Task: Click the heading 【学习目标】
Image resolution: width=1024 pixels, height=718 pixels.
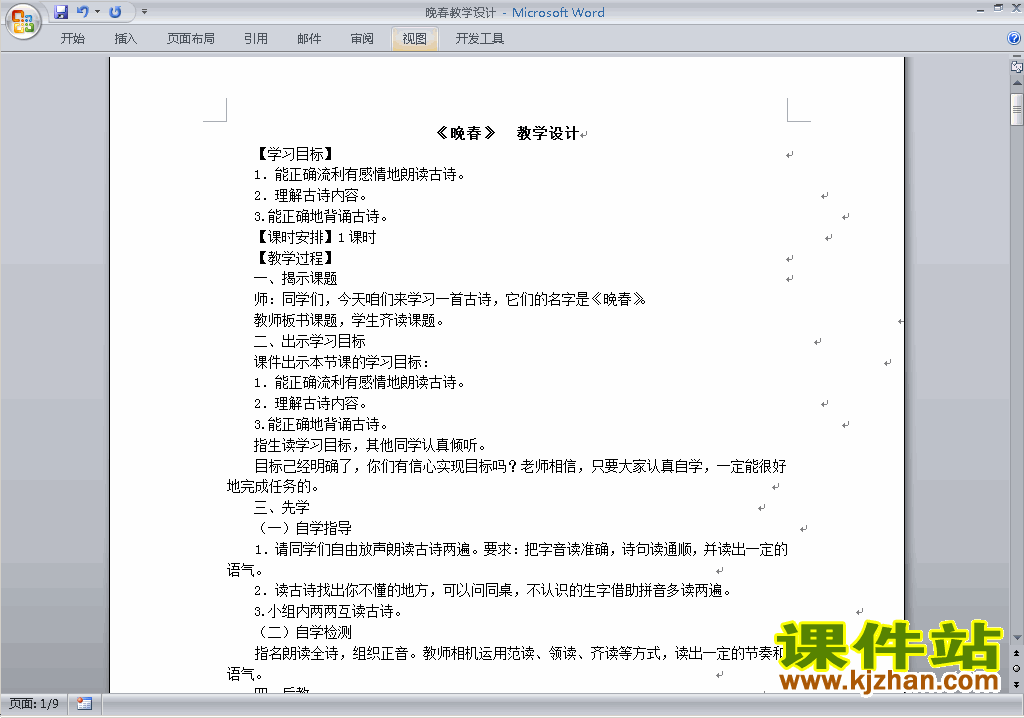Action: (x=295, y=154)
